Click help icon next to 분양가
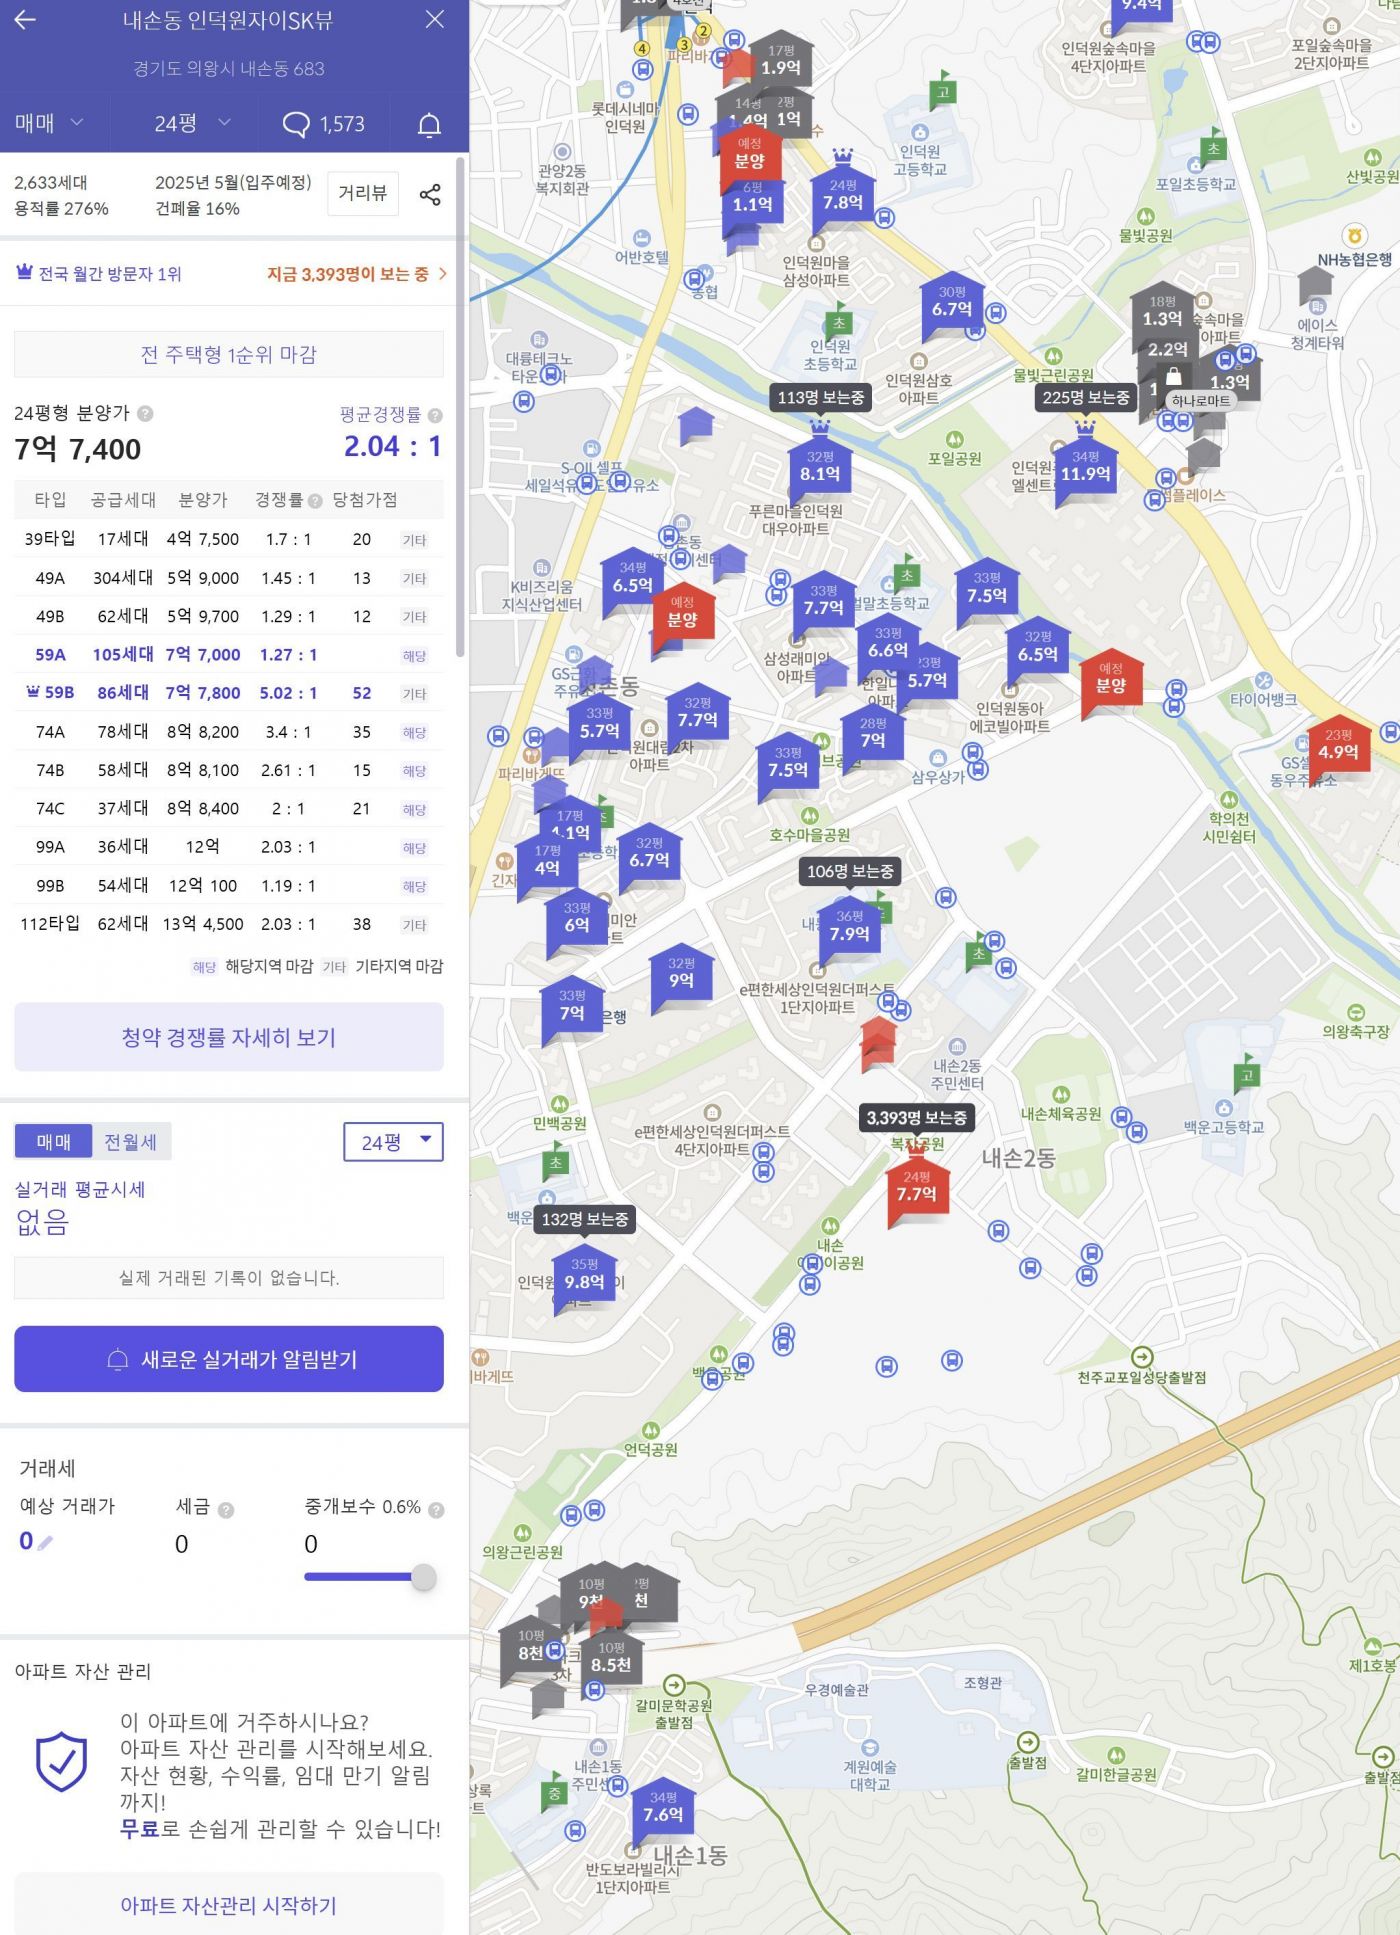 click(145, 414)
